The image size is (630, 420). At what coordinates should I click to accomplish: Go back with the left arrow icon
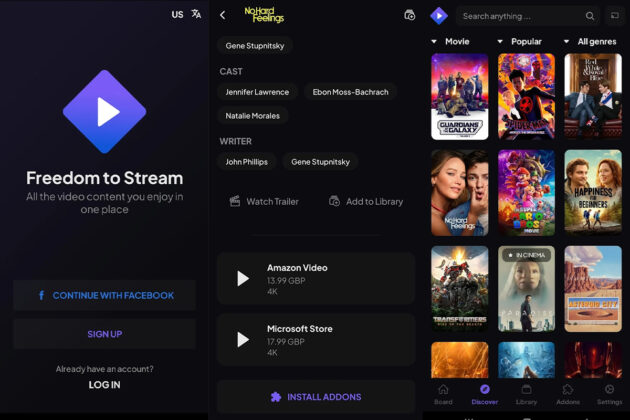[223, 15]
